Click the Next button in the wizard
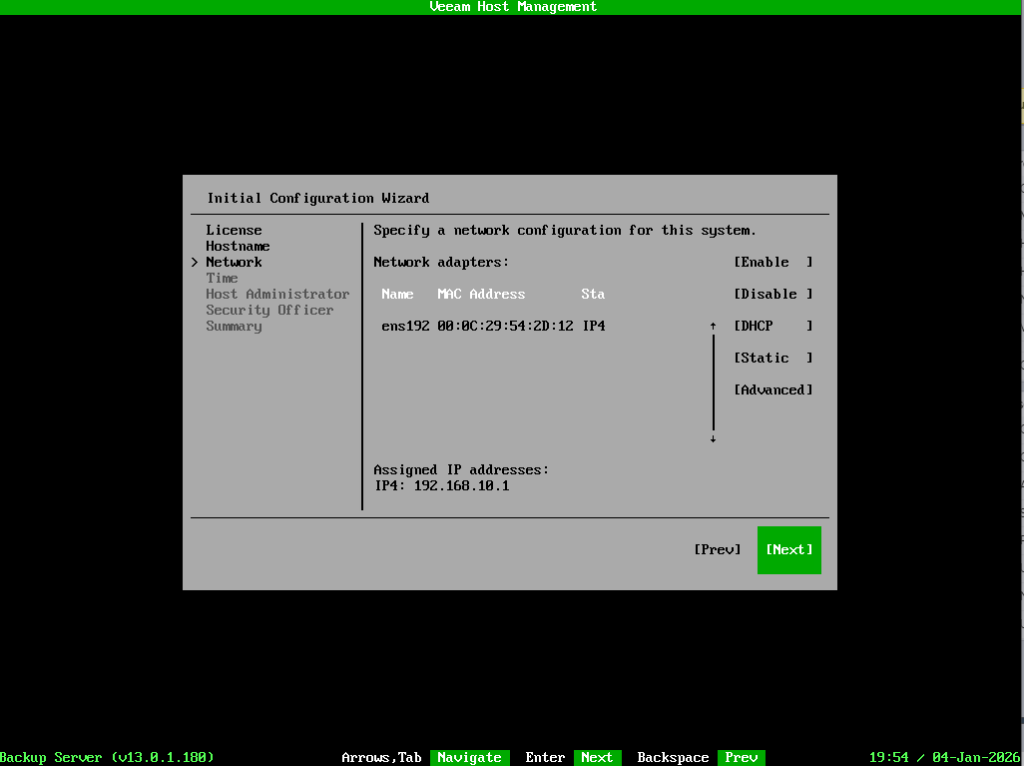The width and height of the screenshot is (1024, 766). pyautogui.click(x=789, y=550)
